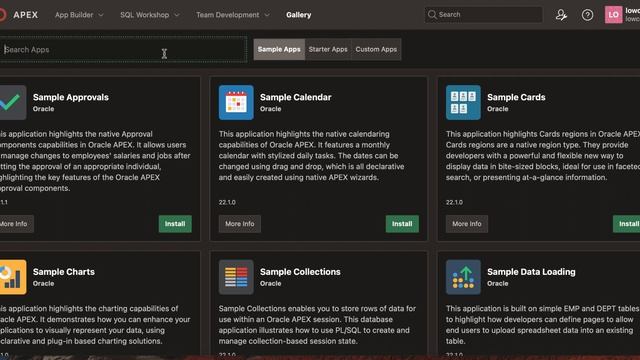Switch to the Sample Apps tab
The image size is (640, 360).
click(279, 49)
